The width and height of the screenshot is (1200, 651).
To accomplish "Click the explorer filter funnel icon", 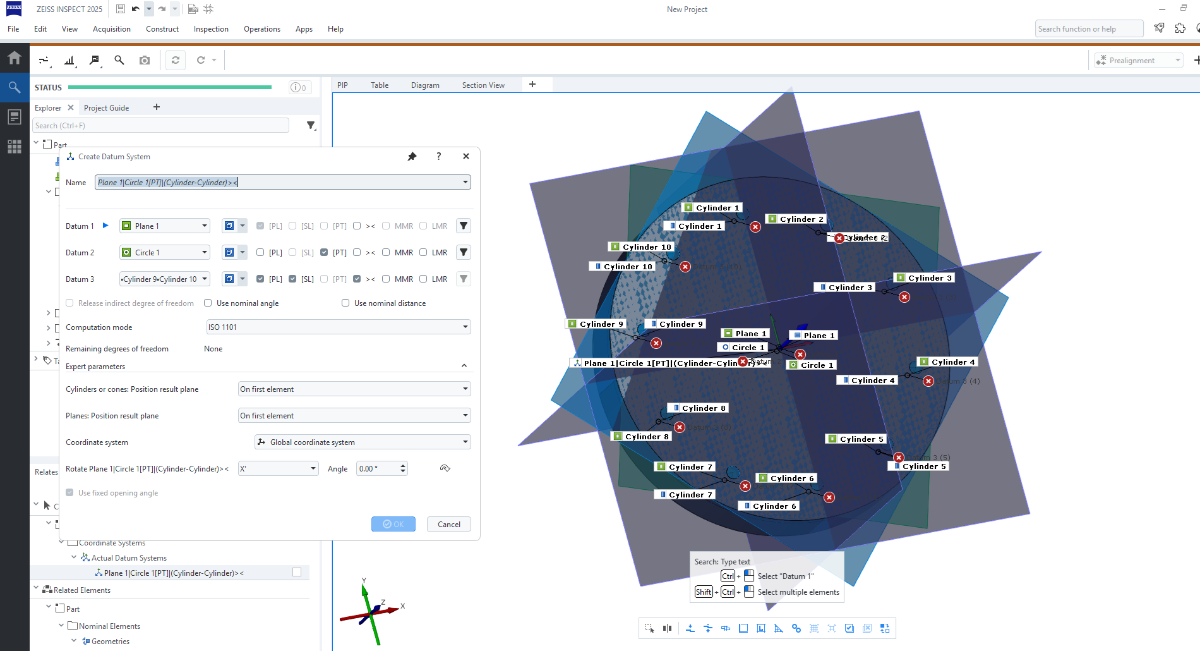I will pyautogui.click(x=311, y=126).
